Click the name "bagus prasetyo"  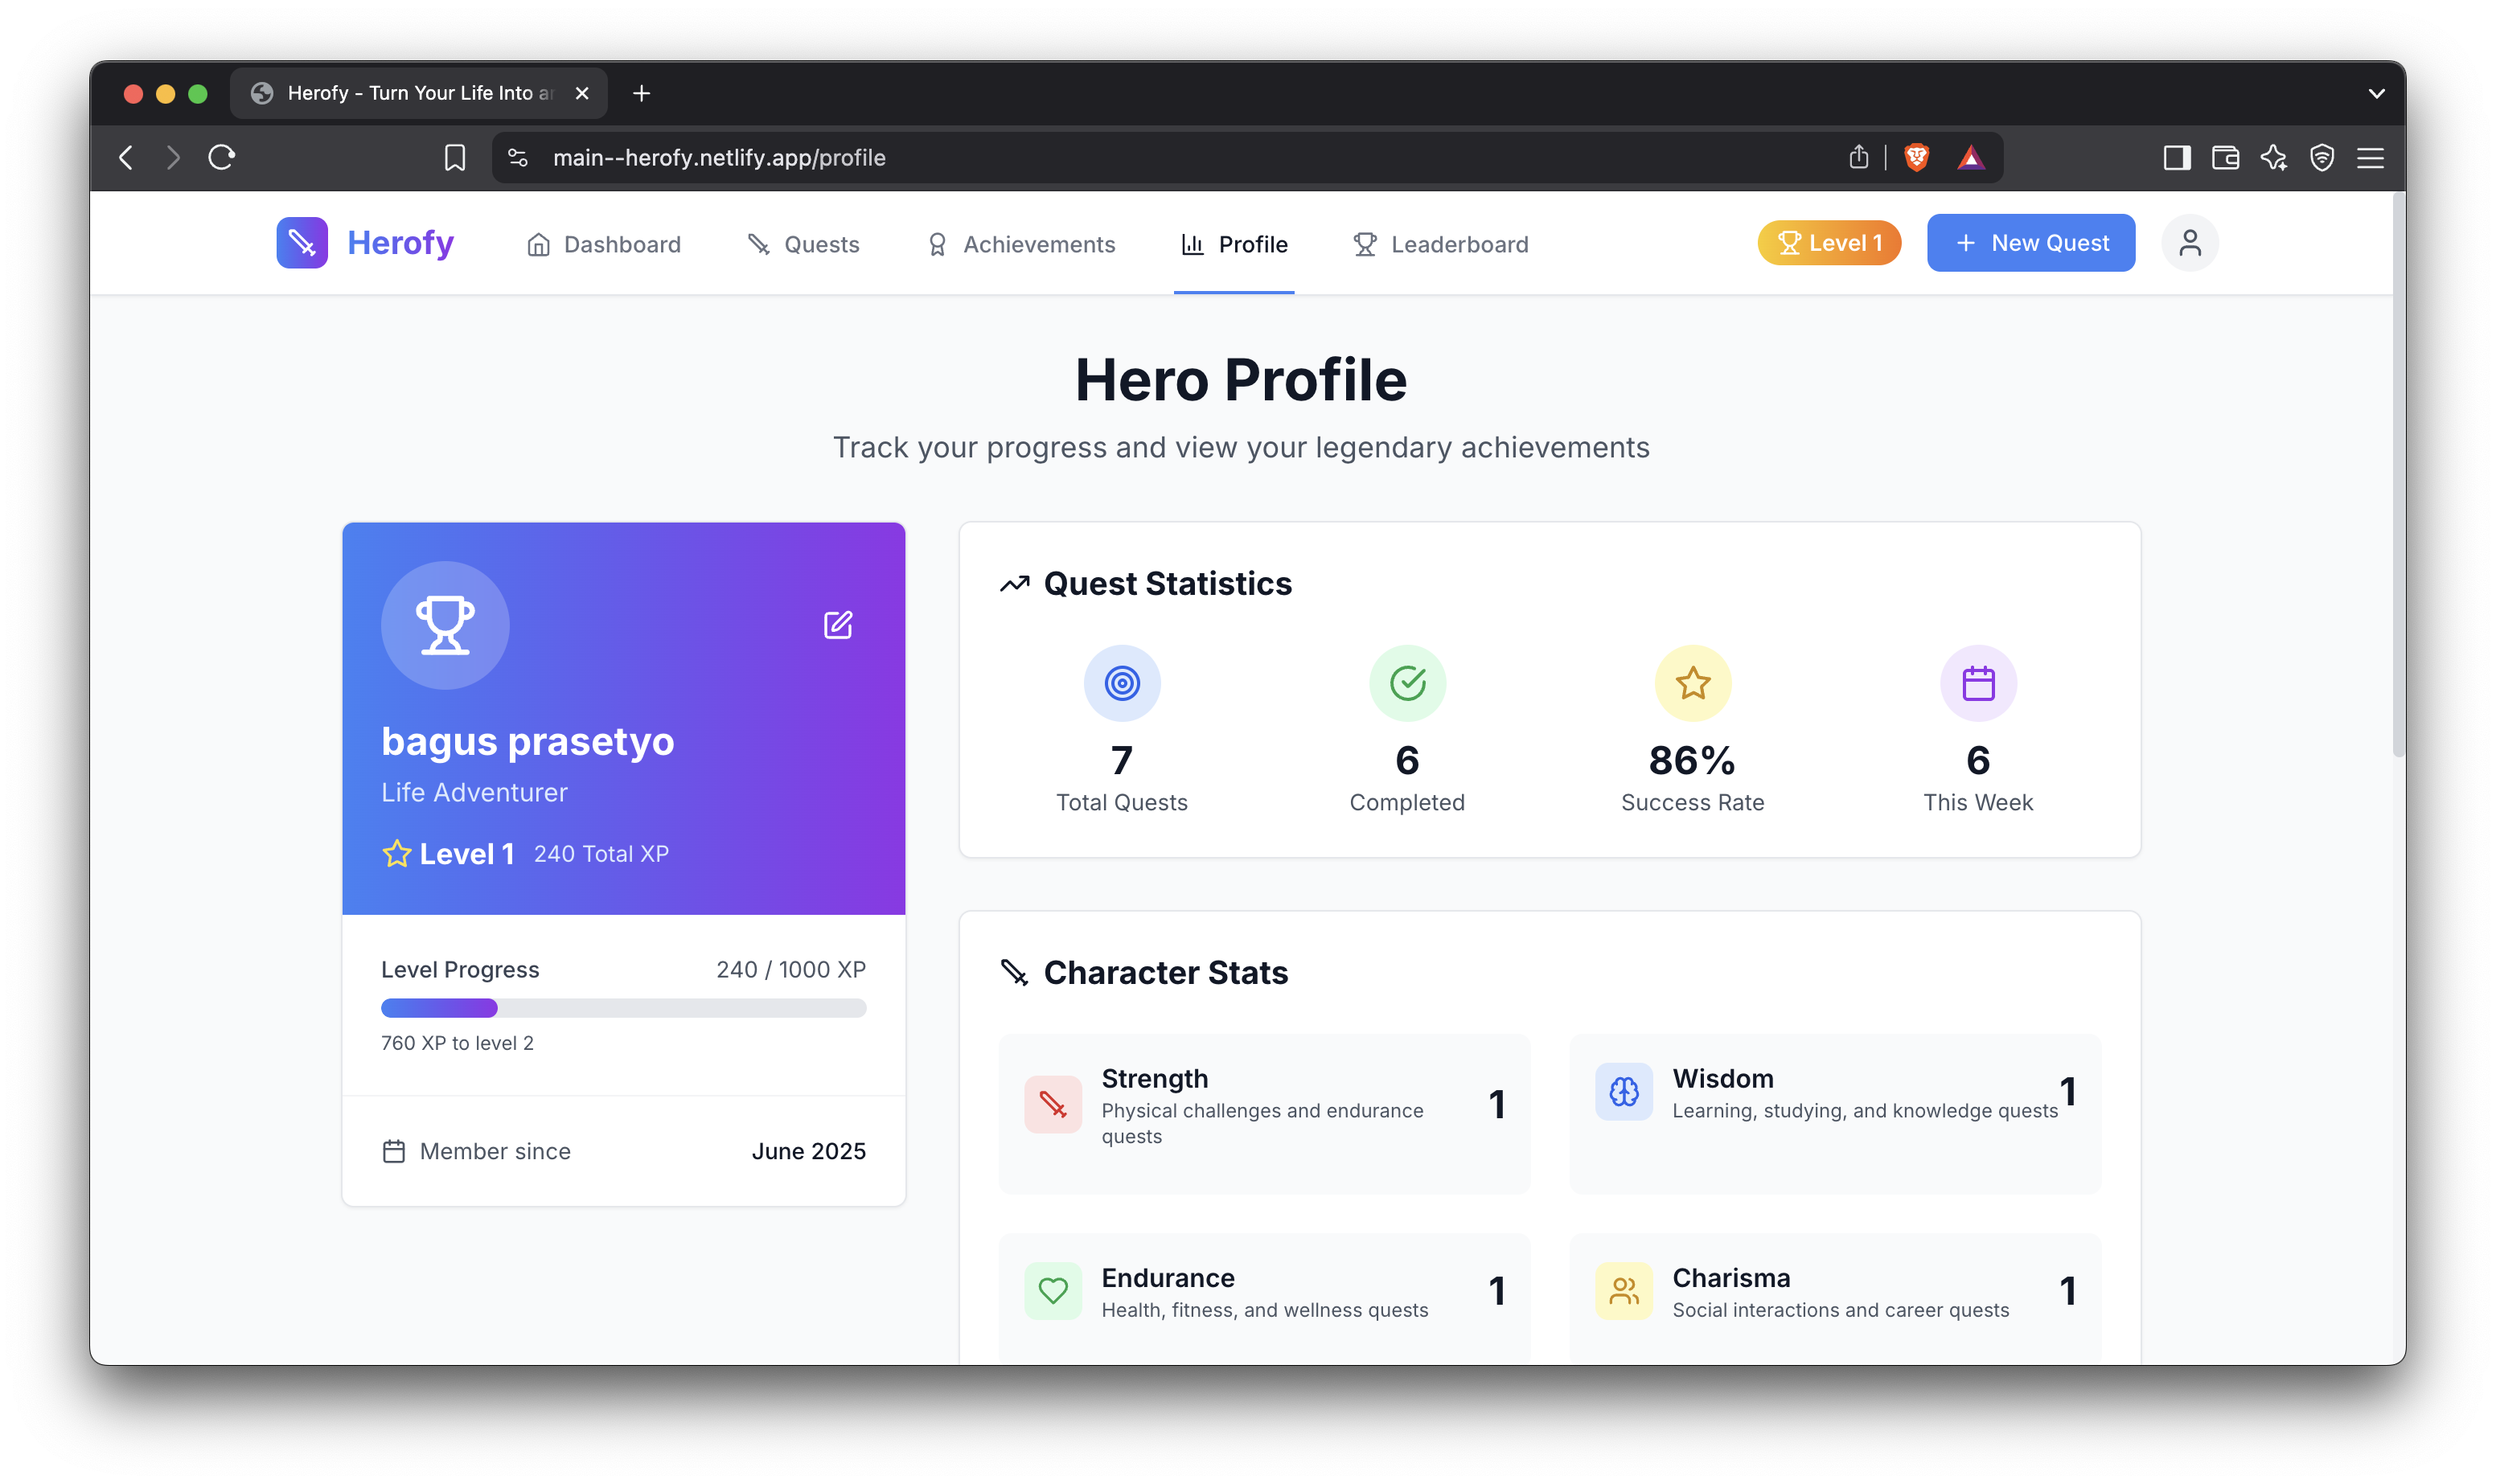point(527,741)
